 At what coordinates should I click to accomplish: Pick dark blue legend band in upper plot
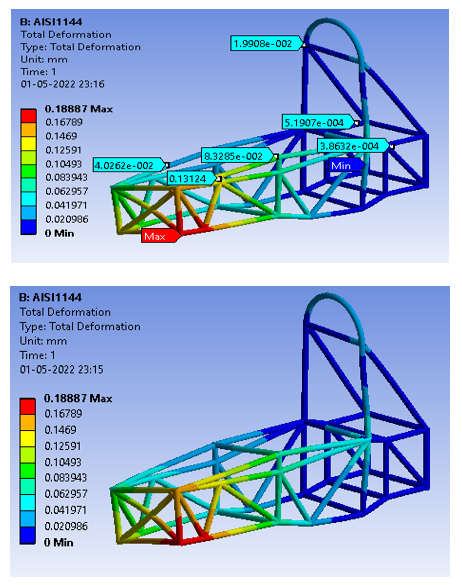tap(28, 227)
